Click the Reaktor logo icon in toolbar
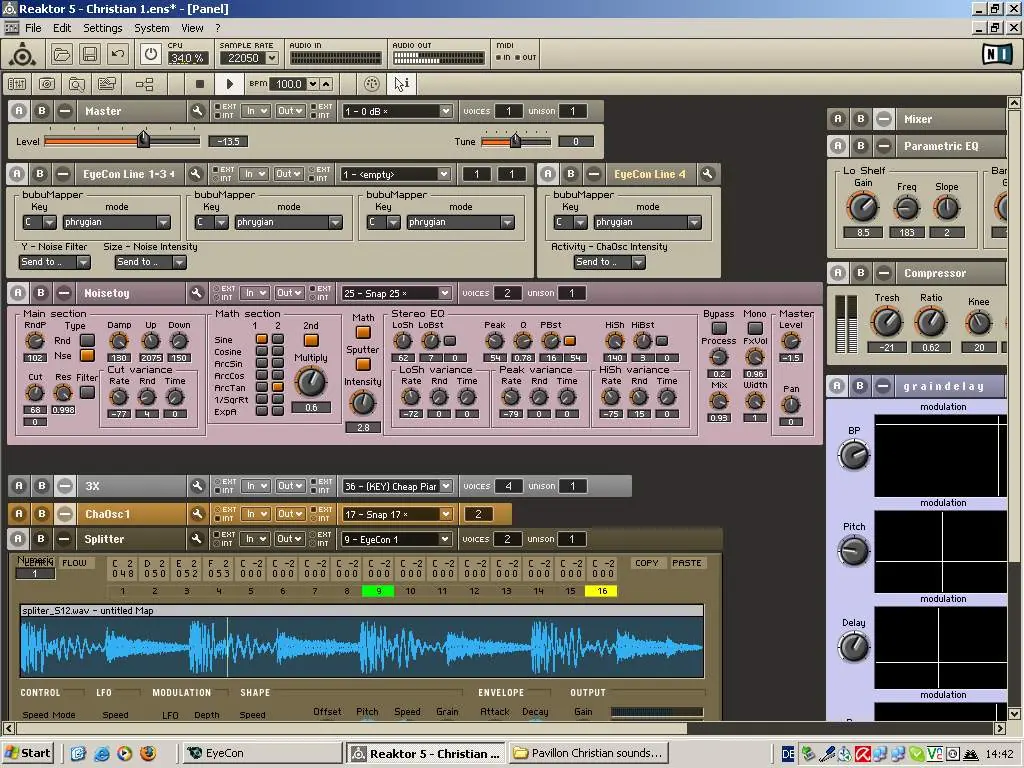The image size is (1024, 768). [23, 55]
